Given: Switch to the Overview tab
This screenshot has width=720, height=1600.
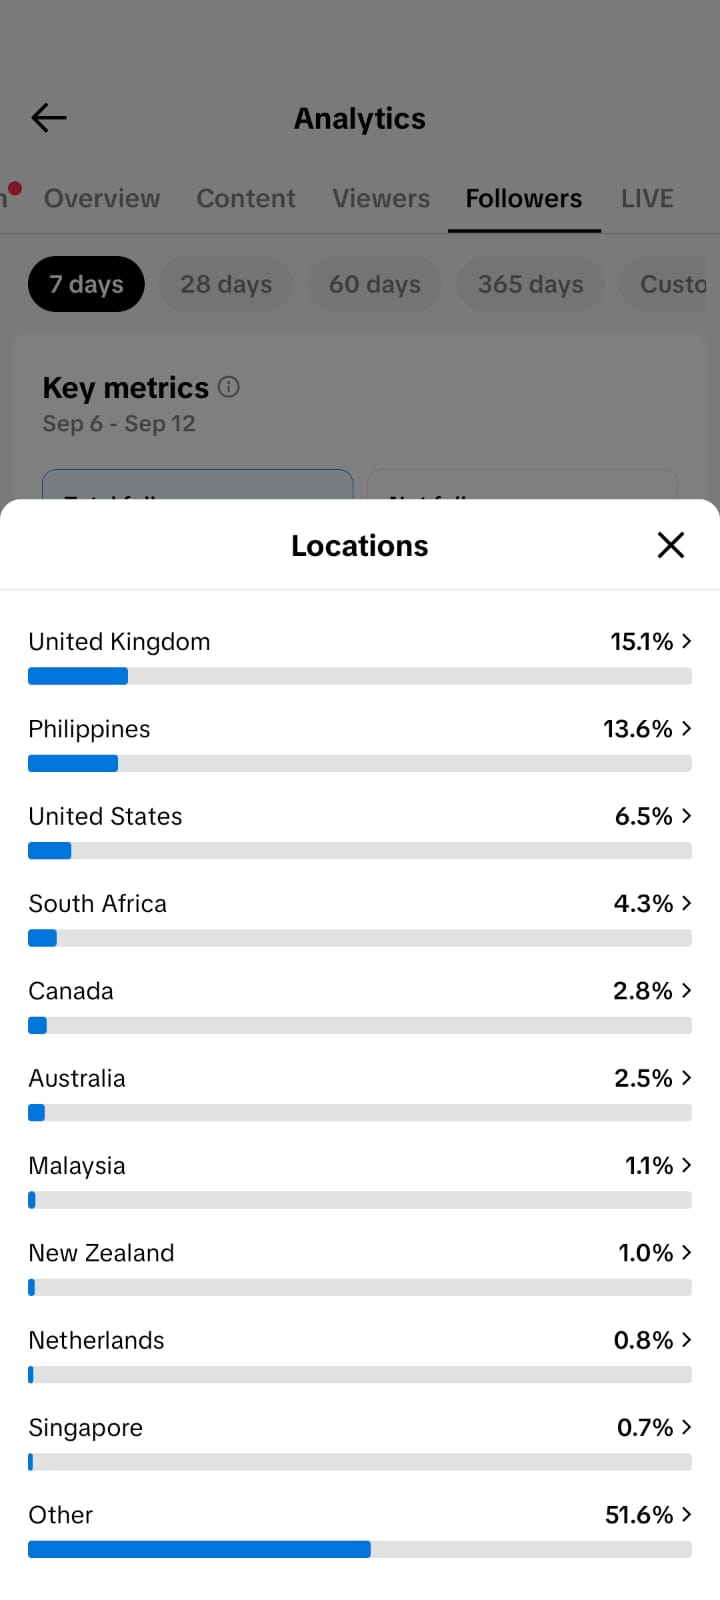Looking at the screenshot, I should tap(102, 198).
